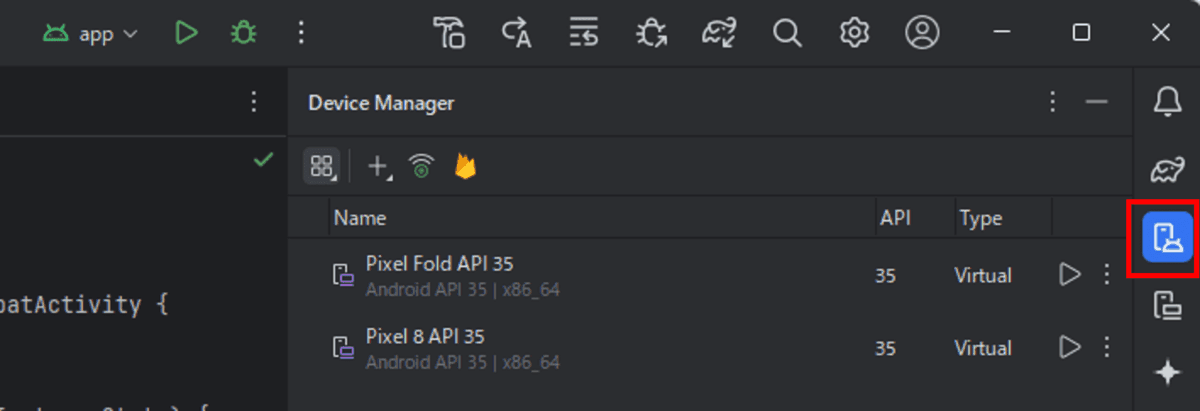Open the device grouping dropdown in Device Manager
Image resolution: width=1200 pixels, height=411 pixels.
(x=322, y=167)
